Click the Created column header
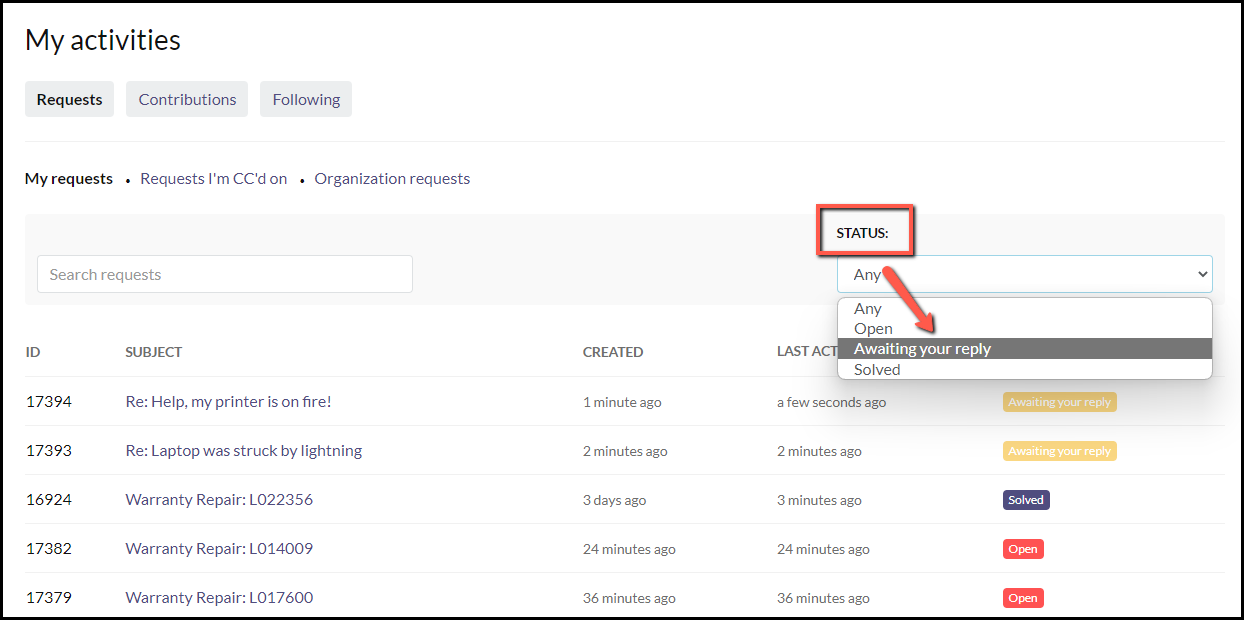Screen dimensions: 1244x620 [x=612, y=352]
